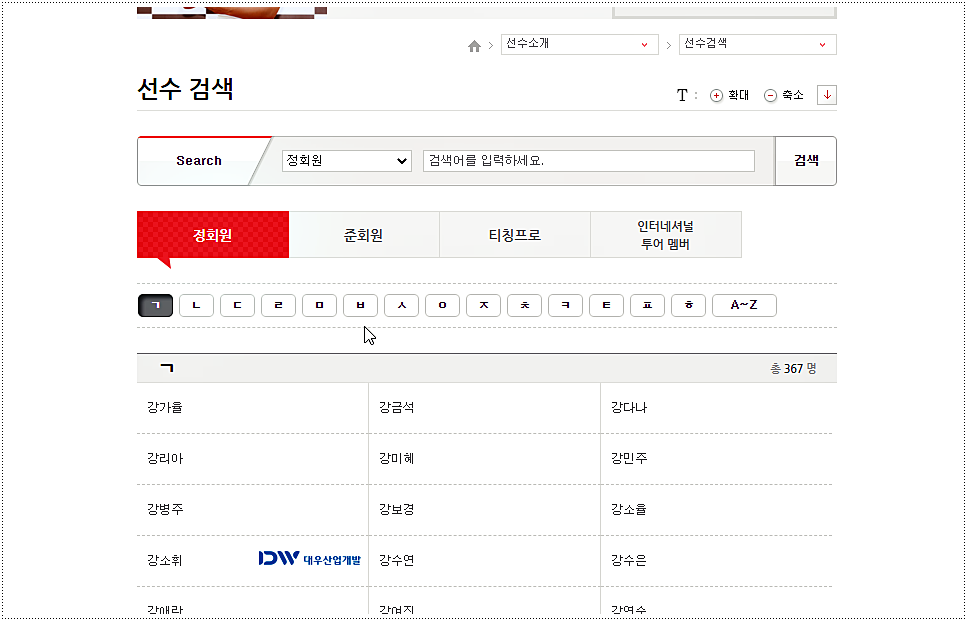
Task: Open the 선수검색 breadcrumb dropdown
Action: [x=758, y=44]
